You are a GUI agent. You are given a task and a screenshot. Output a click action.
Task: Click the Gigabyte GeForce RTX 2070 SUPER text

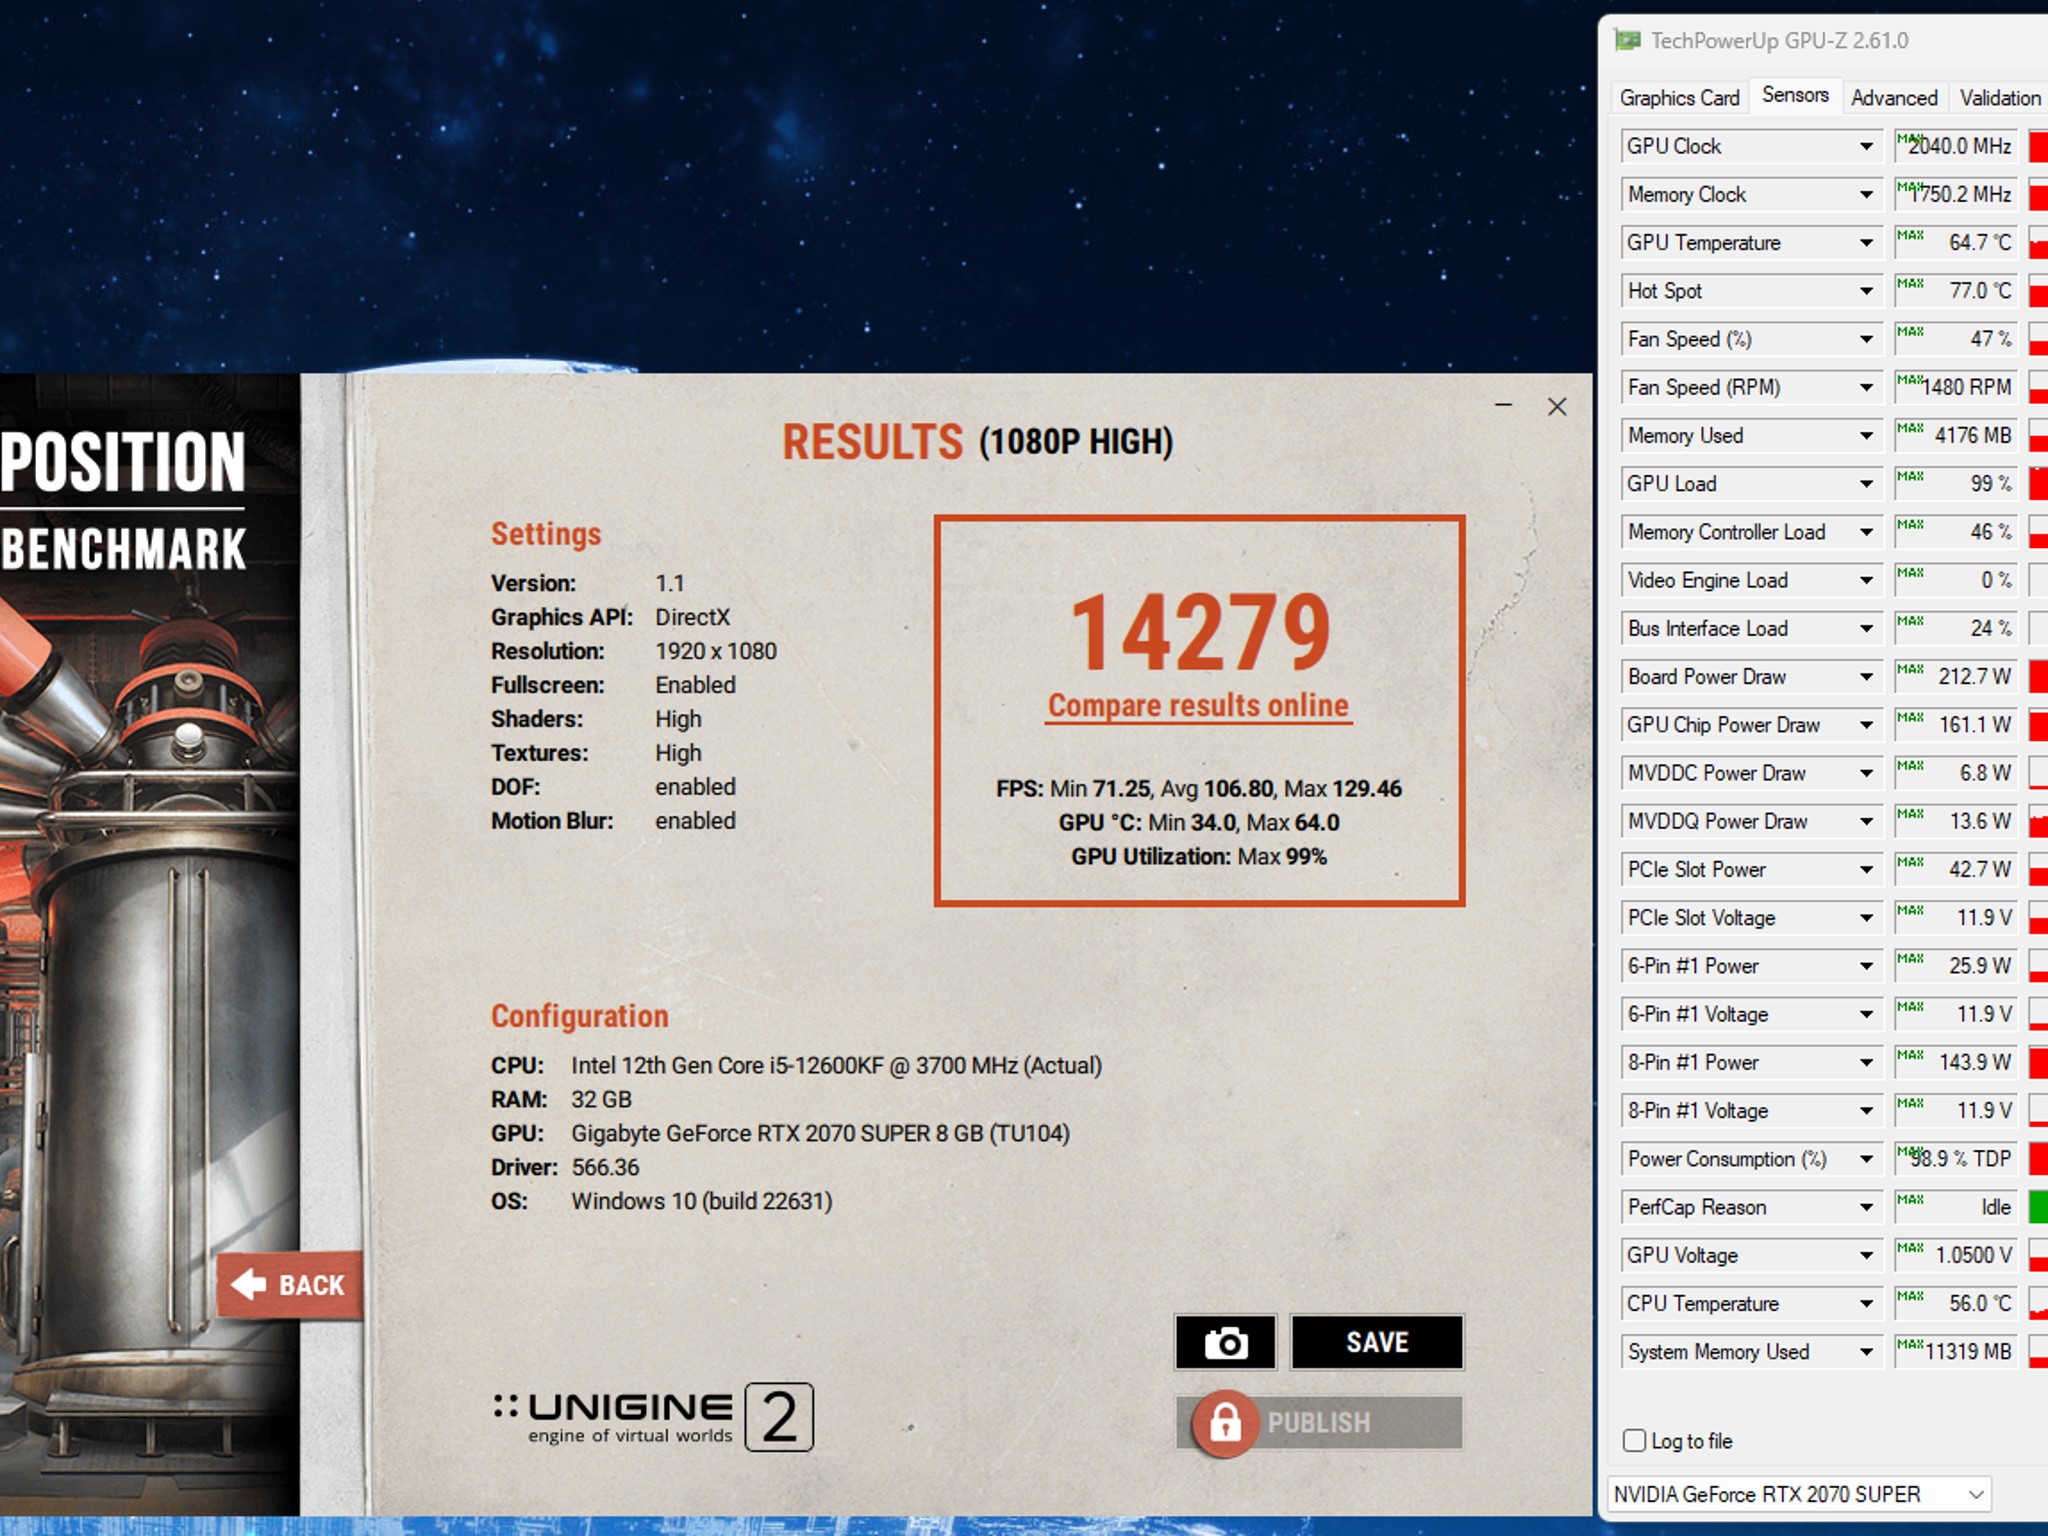(820, 1134)
